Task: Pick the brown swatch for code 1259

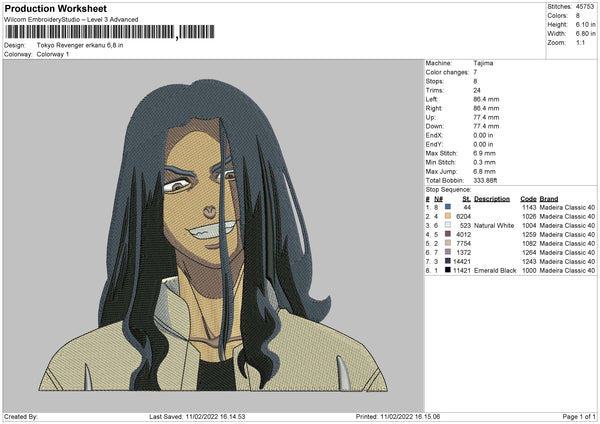Action: pyautogui.click(x=448, y=234)
